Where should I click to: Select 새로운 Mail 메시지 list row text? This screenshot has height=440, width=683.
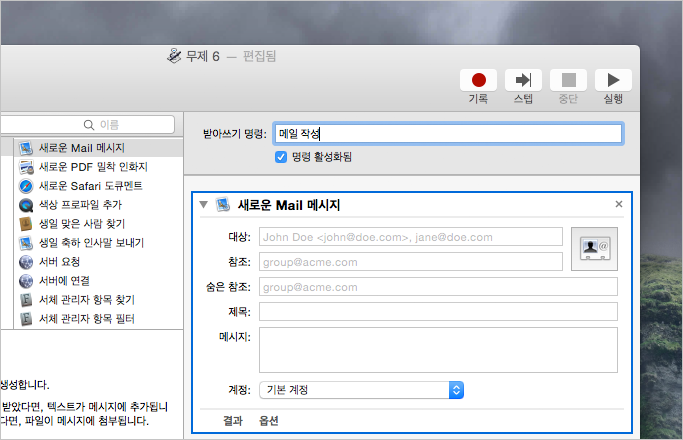point(82,148)
